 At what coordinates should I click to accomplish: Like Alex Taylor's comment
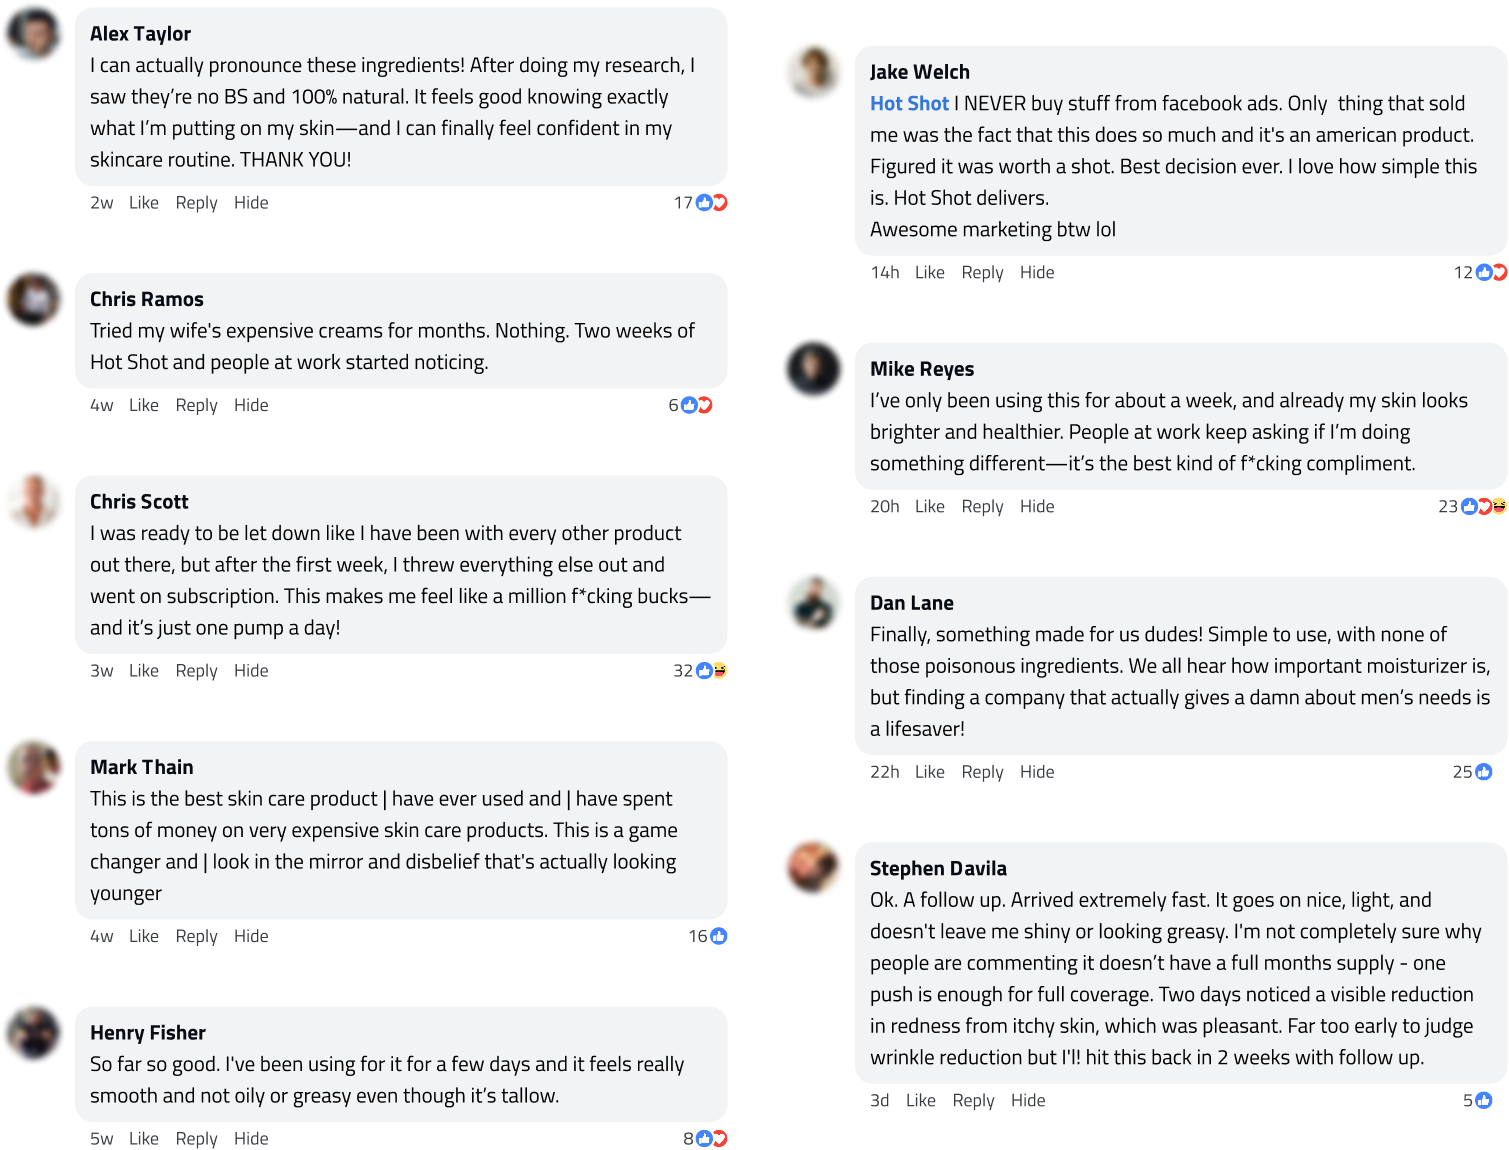tap(144, 203)
